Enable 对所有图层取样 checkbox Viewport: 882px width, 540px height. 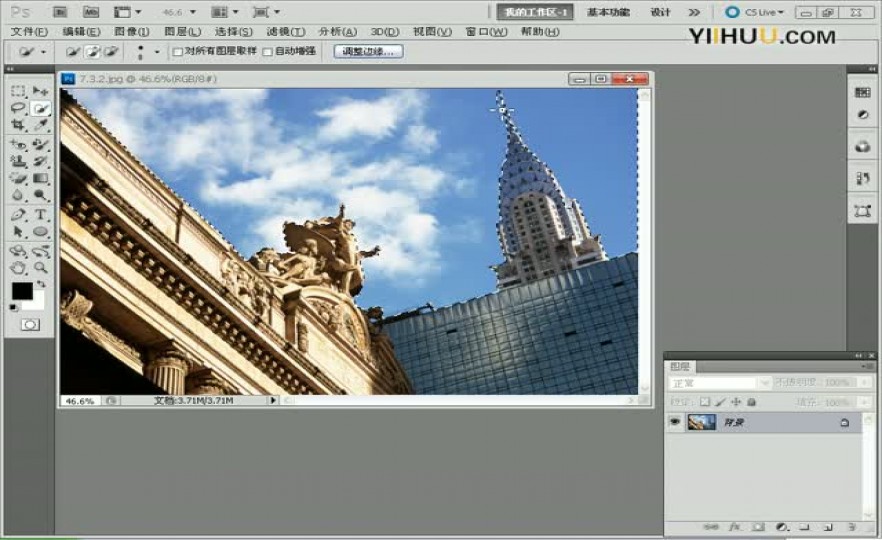coord(178,52)
